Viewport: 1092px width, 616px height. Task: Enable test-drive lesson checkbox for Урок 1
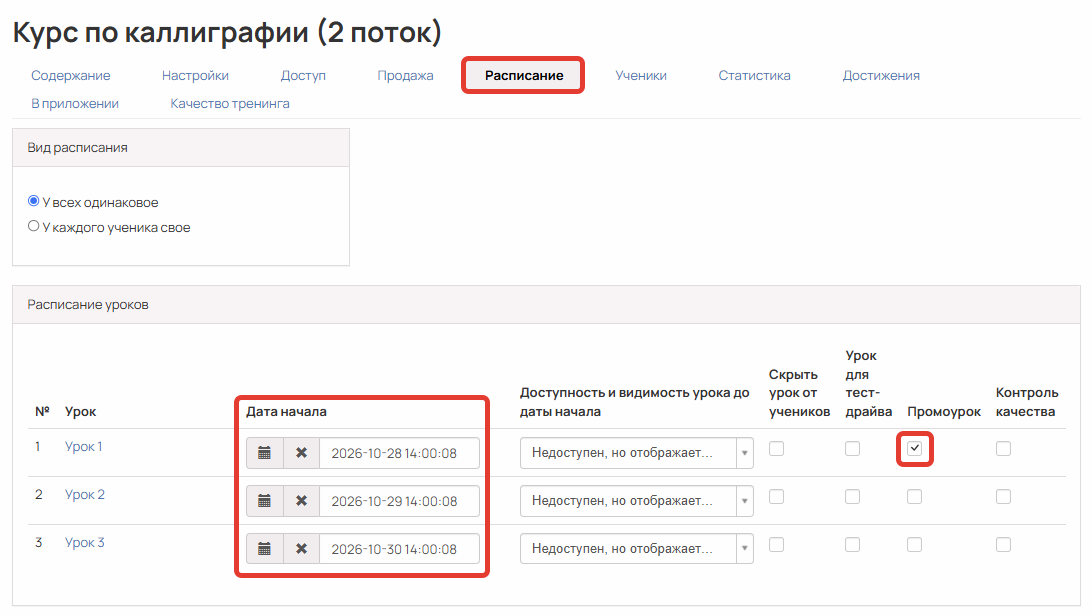(x=852, y=449)
